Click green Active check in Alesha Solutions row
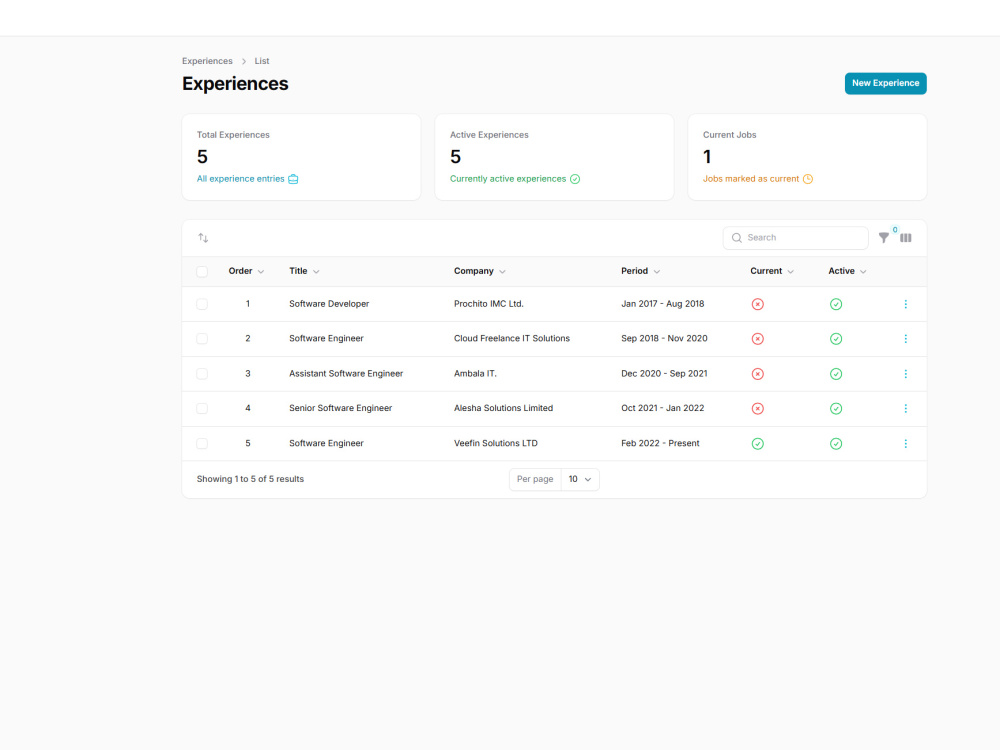This screenshot has height=750, width=1000. tap(836, 408)
